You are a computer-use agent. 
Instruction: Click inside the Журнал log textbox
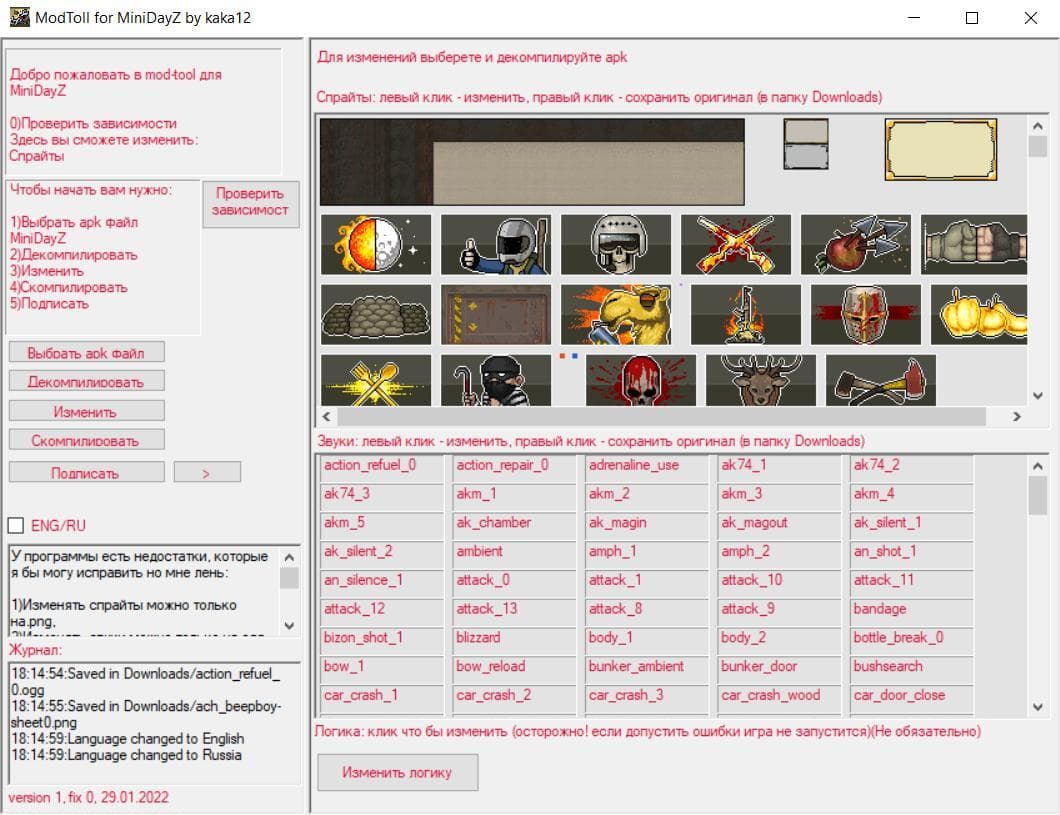(154, 722)
